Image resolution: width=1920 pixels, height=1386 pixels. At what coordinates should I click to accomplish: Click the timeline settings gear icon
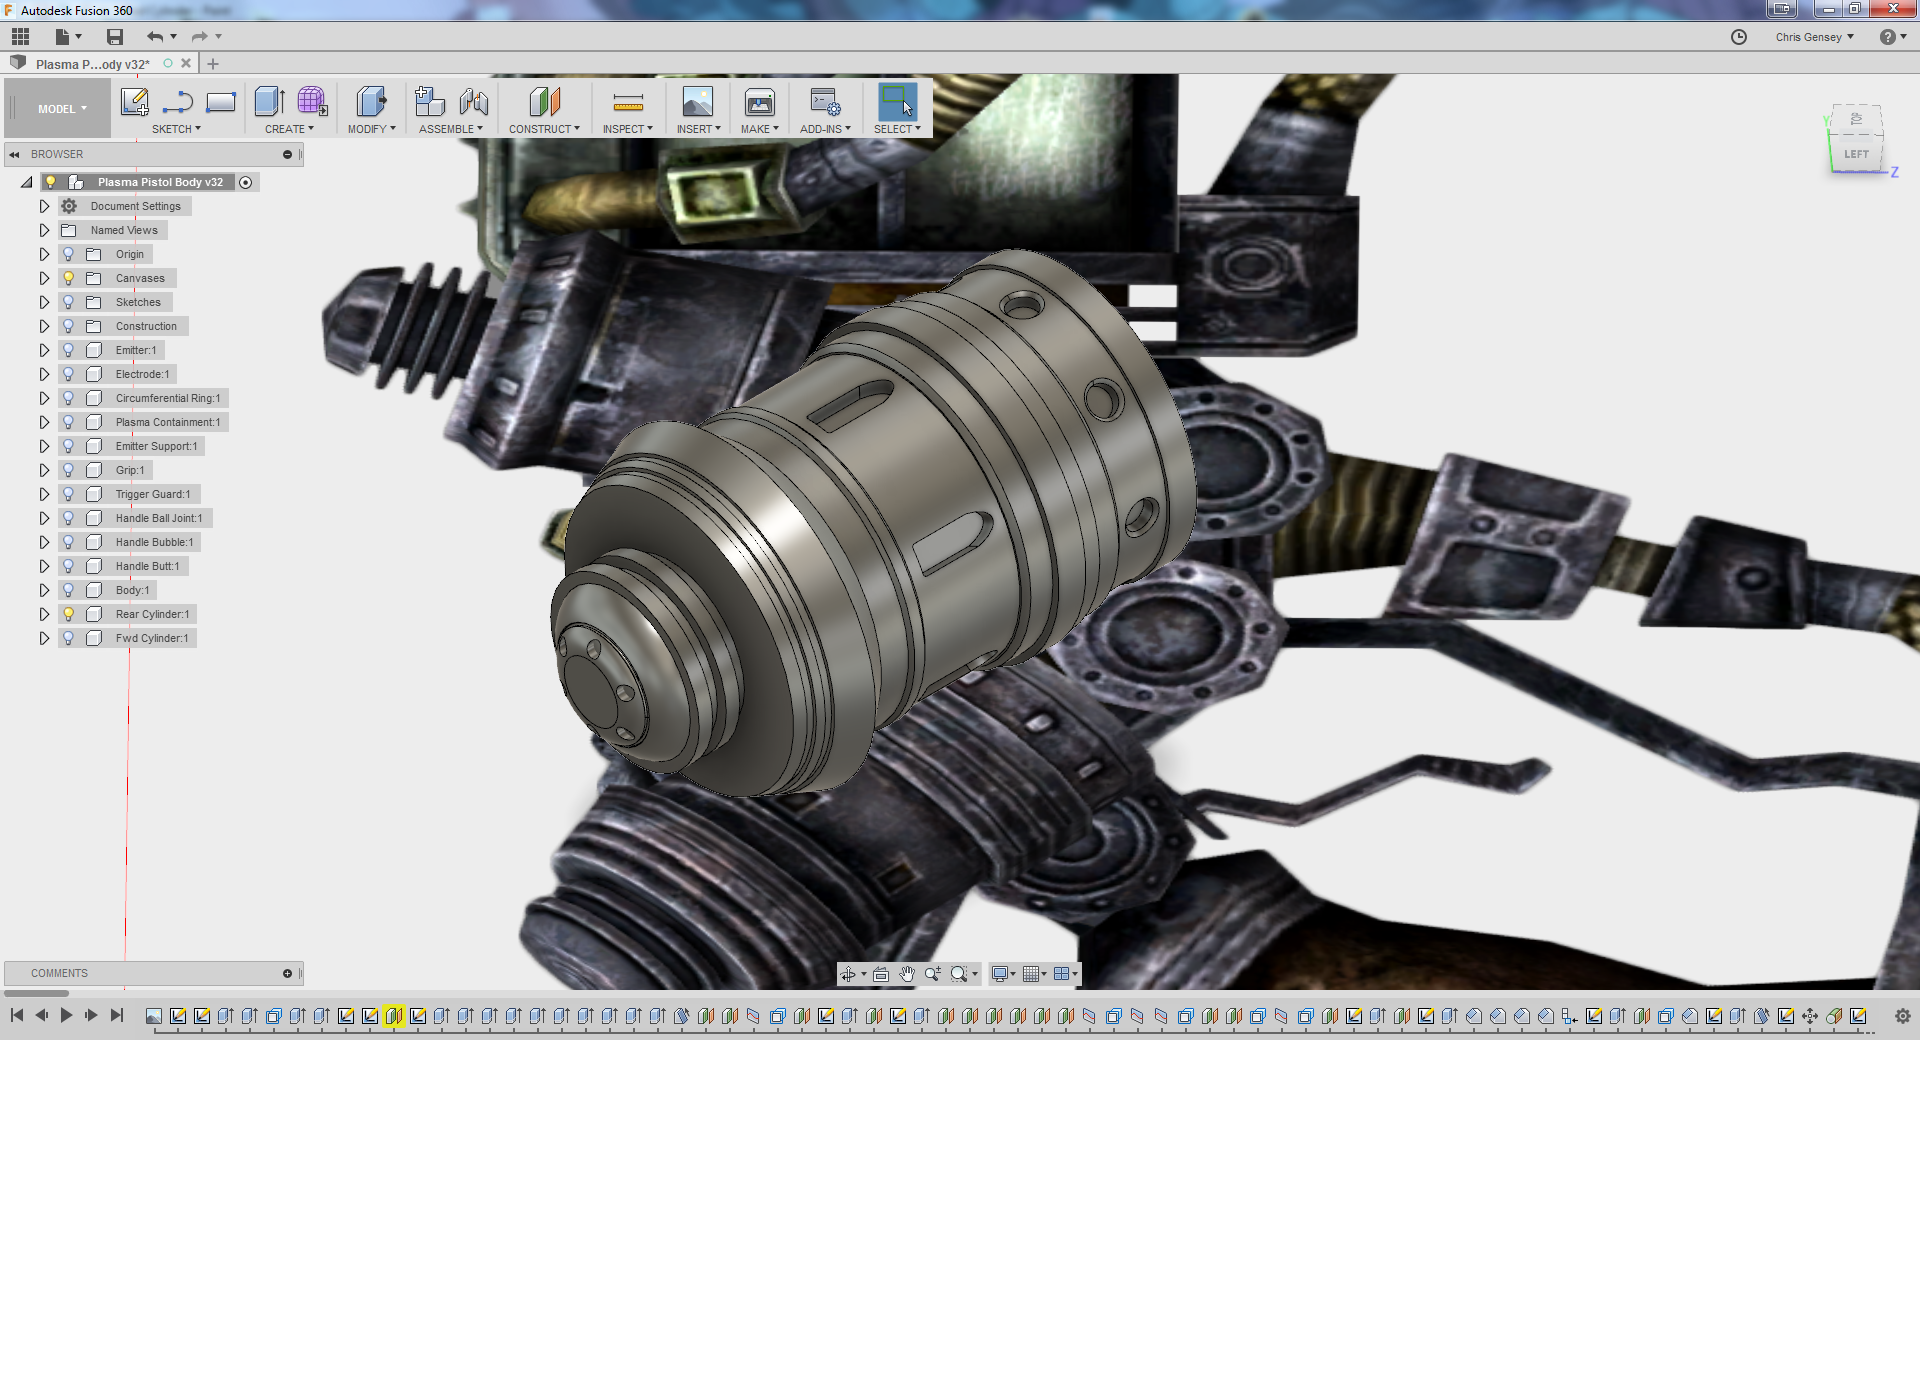pyautogui.click(x=1902, y=1016)
